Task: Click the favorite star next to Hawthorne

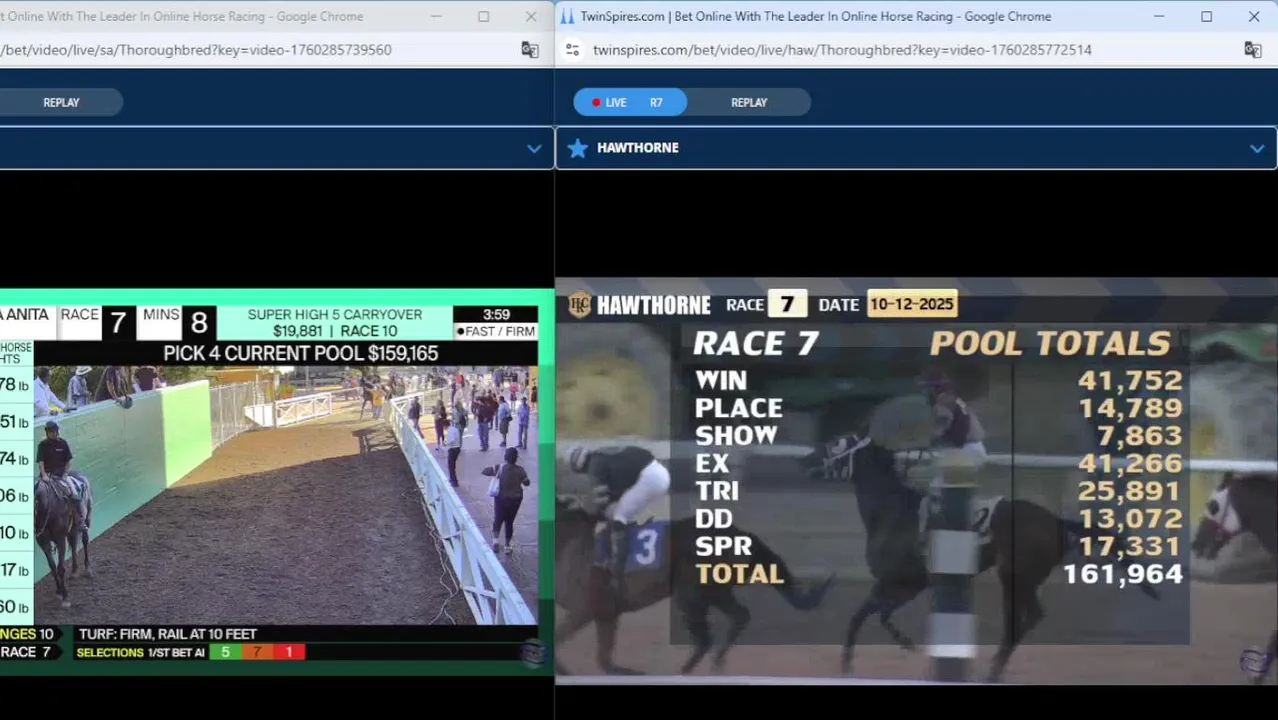Action: [x=578, y=148]
